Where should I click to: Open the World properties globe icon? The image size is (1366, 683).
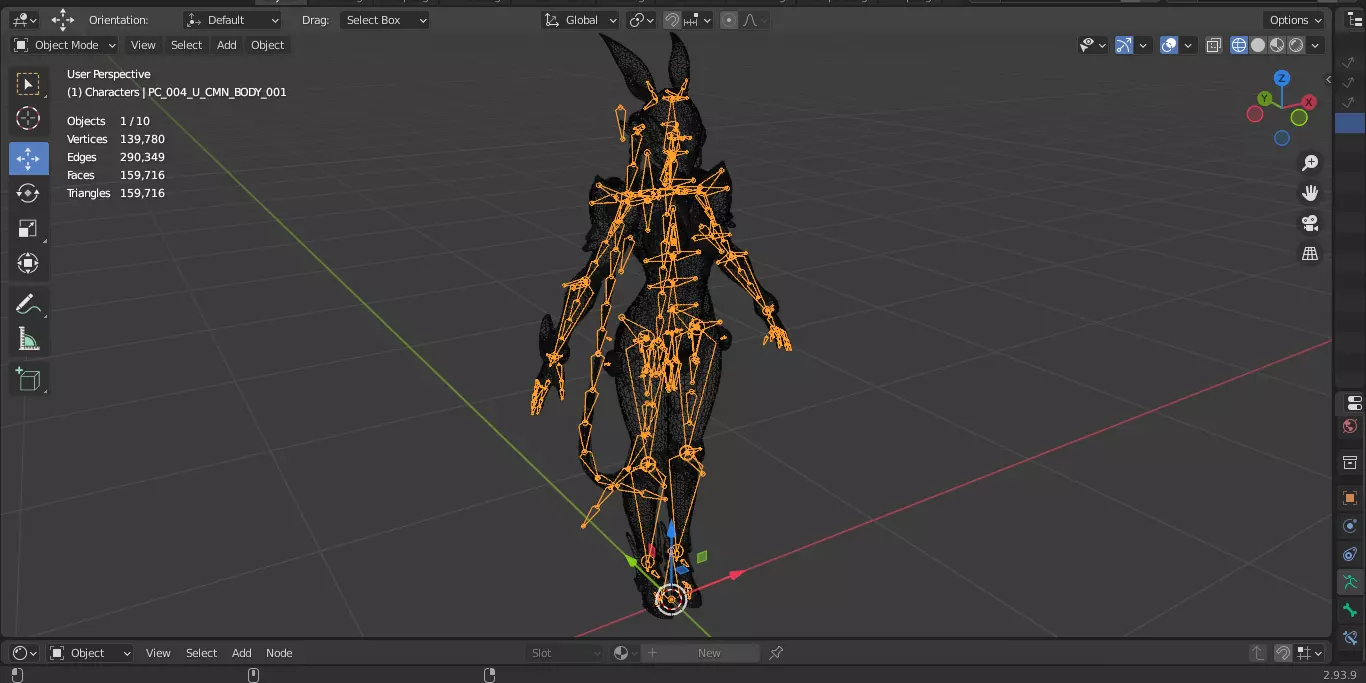click(x=1350, y=427)
